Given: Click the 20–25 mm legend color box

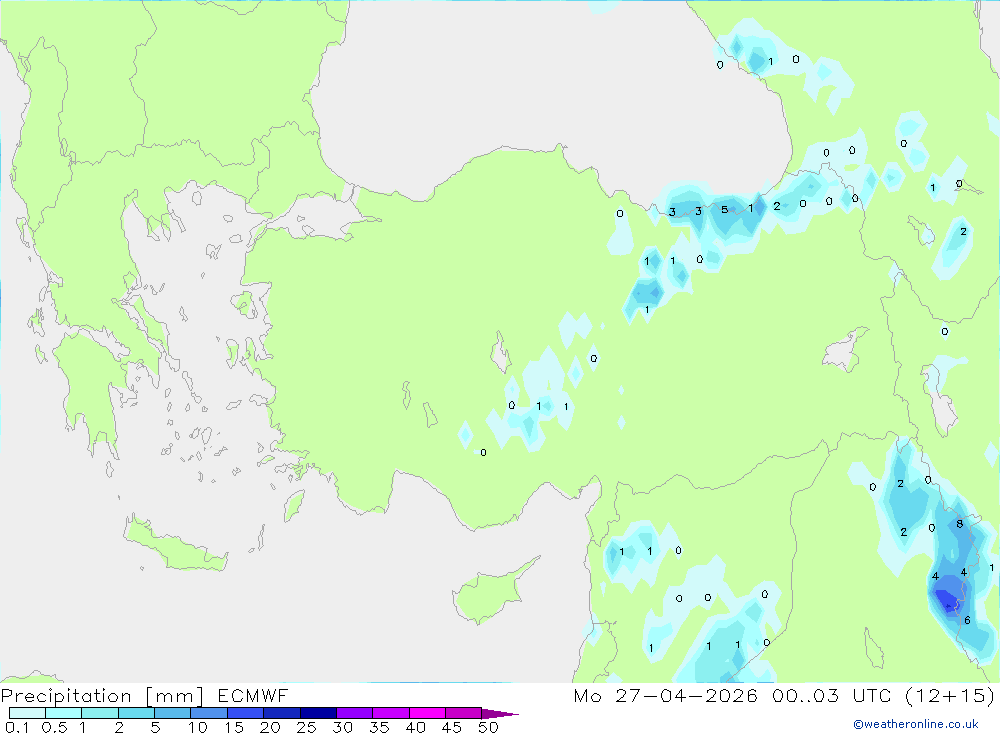Looking at the screenshot, I should pyautogui.click(x=281, y=713).
